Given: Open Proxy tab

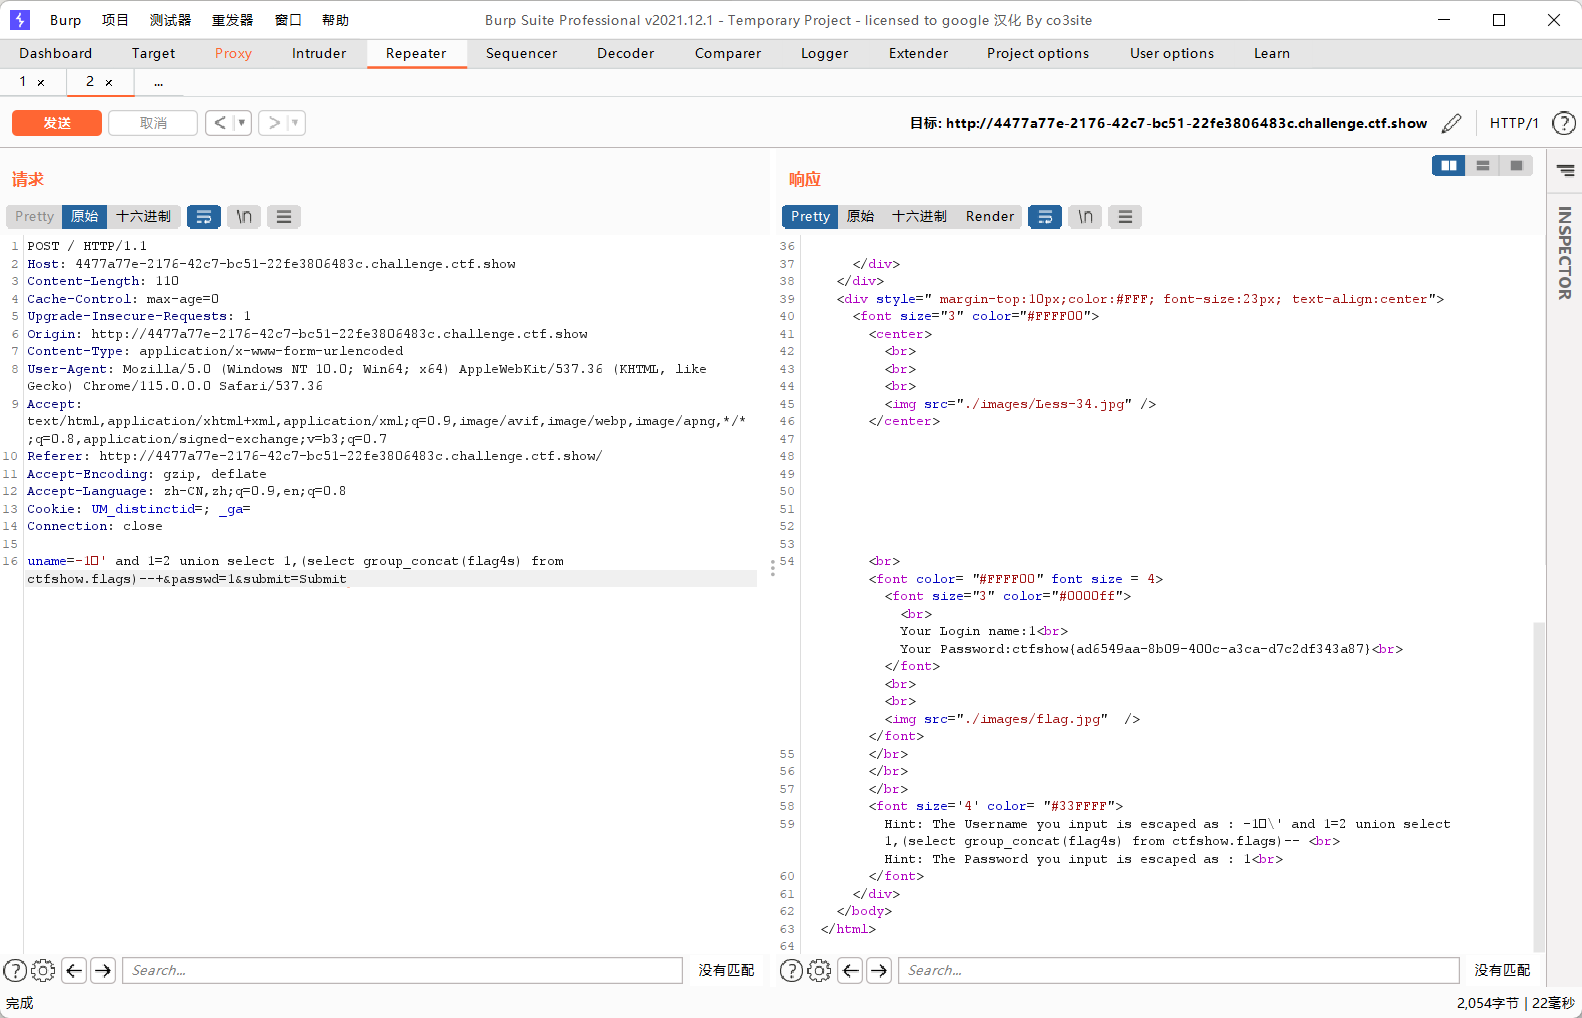Looking at the screenshot, I should (233, 53).
